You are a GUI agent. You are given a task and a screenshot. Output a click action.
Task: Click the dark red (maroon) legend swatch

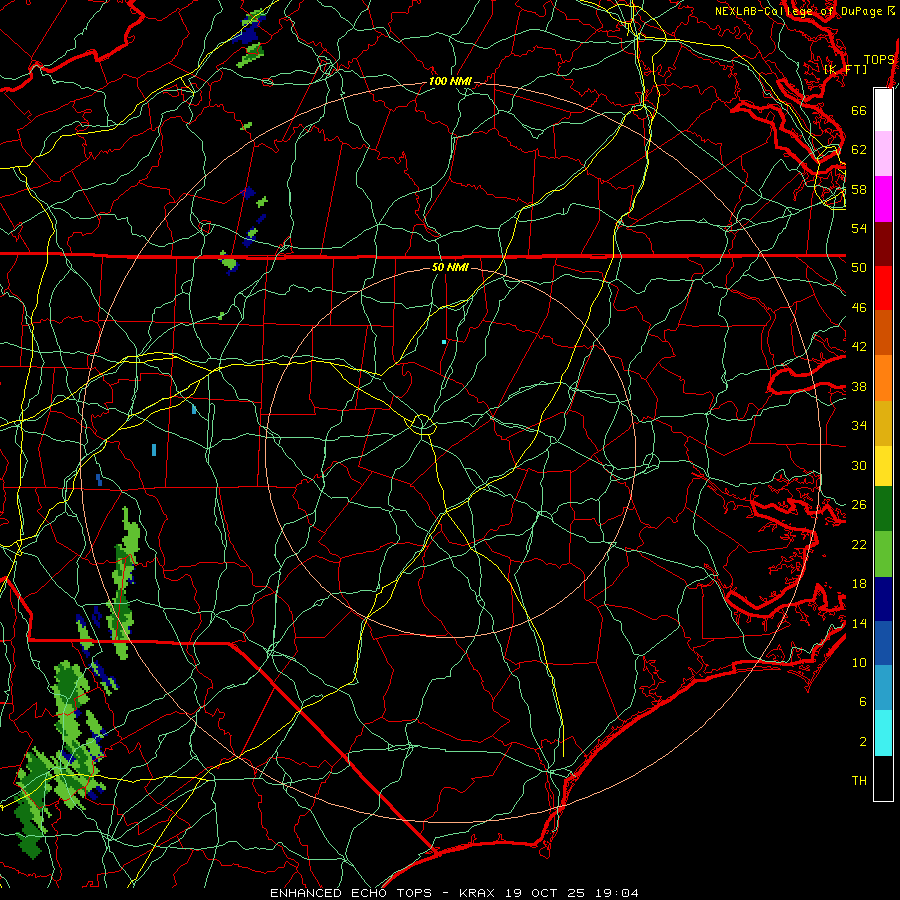pos(883,244)
